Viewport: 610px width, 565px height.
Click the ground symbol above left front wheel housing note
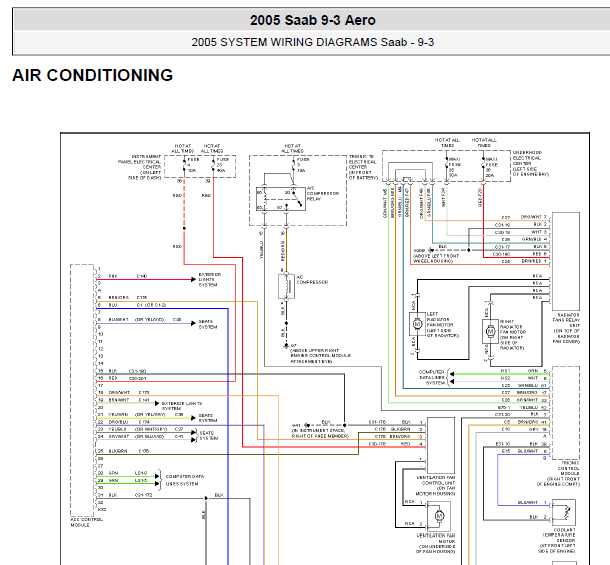click(x=431, y=250)
